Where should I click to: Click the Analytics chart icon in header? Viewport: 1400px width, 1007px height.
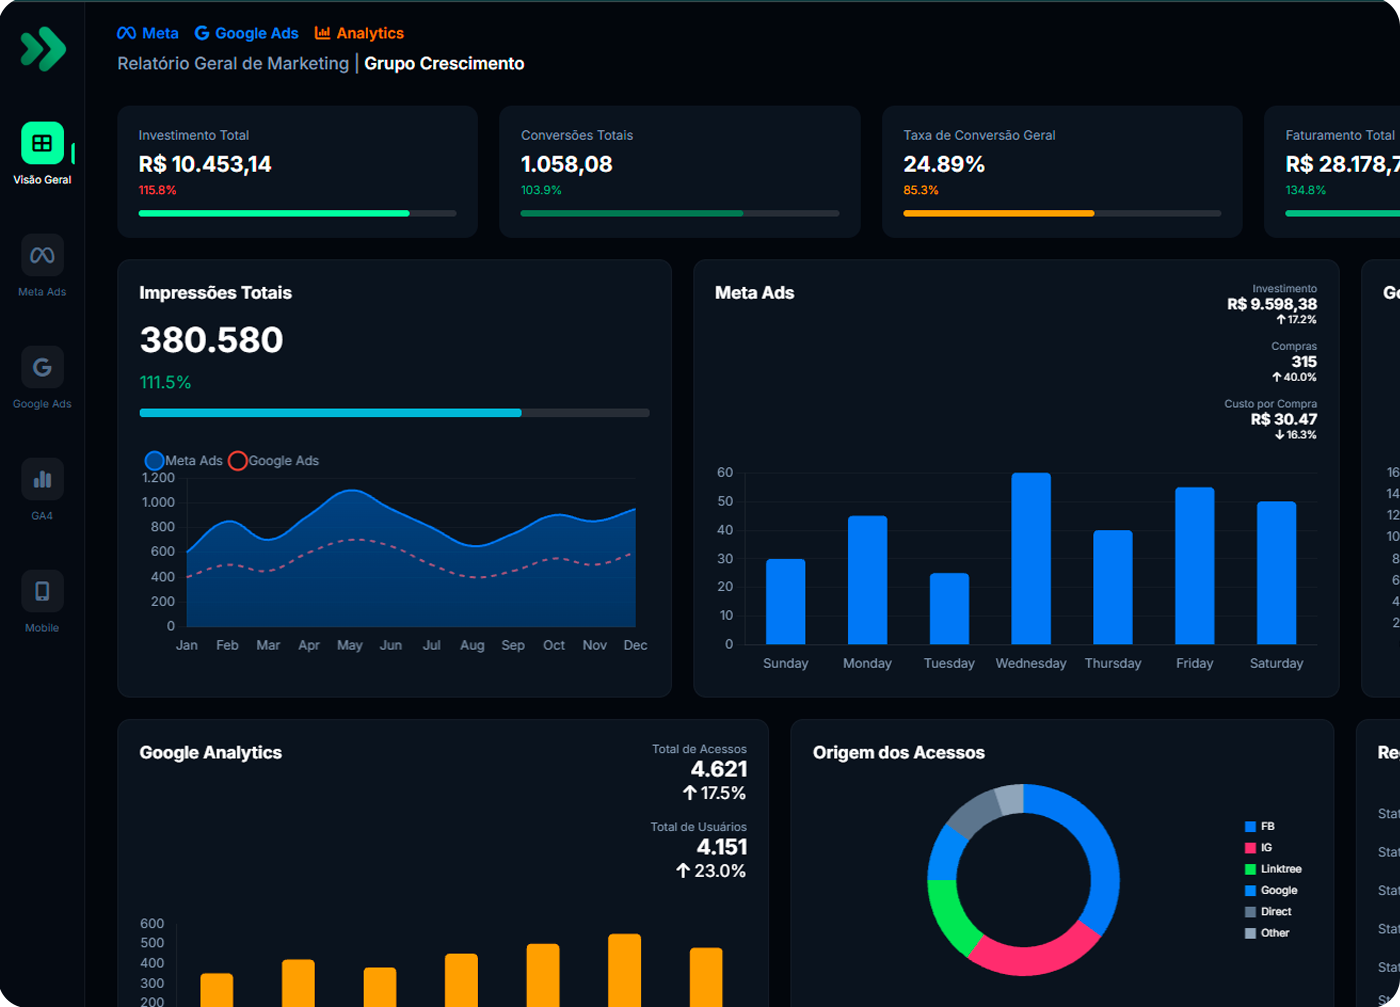pyautogui.click(x=322, y=33)
